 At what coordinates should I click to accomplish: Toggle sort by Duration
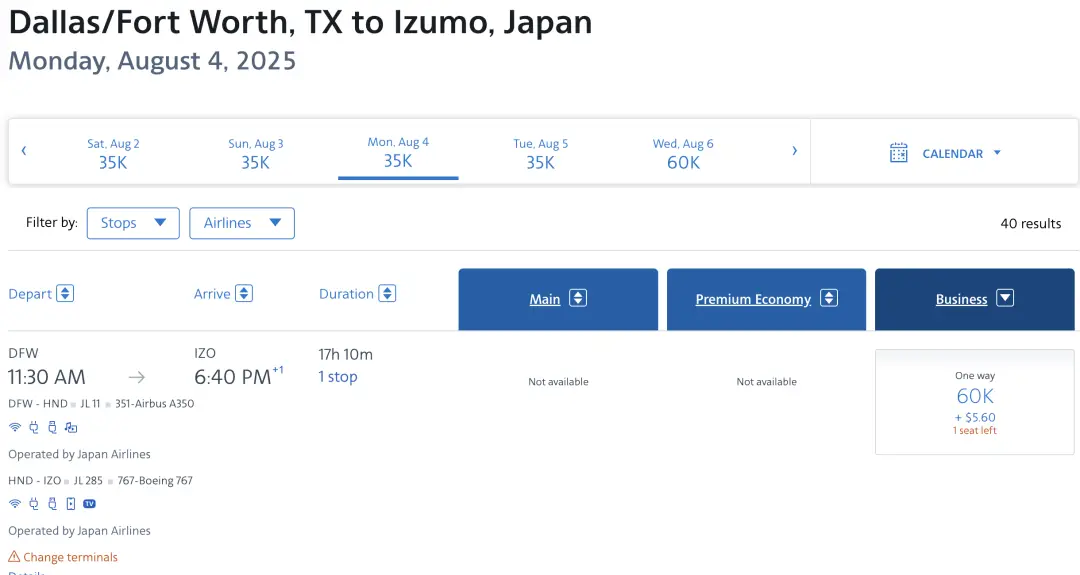click(x=387, y=294)
